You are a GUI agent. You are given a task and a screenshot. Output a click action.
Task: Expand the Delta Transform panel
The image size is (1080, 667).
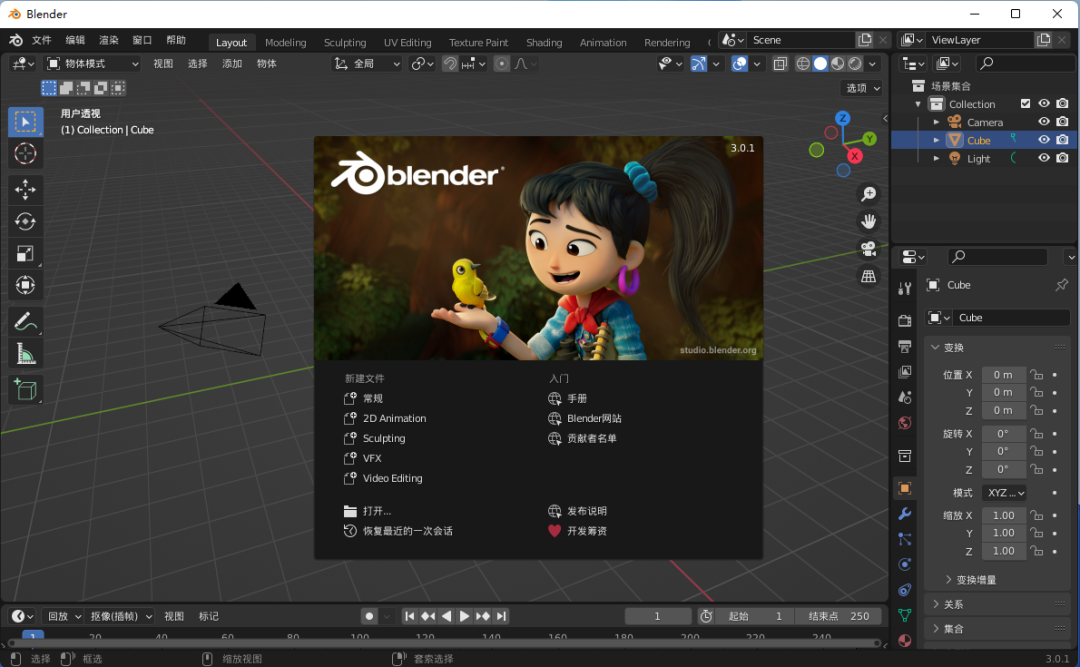pos(970,579)
